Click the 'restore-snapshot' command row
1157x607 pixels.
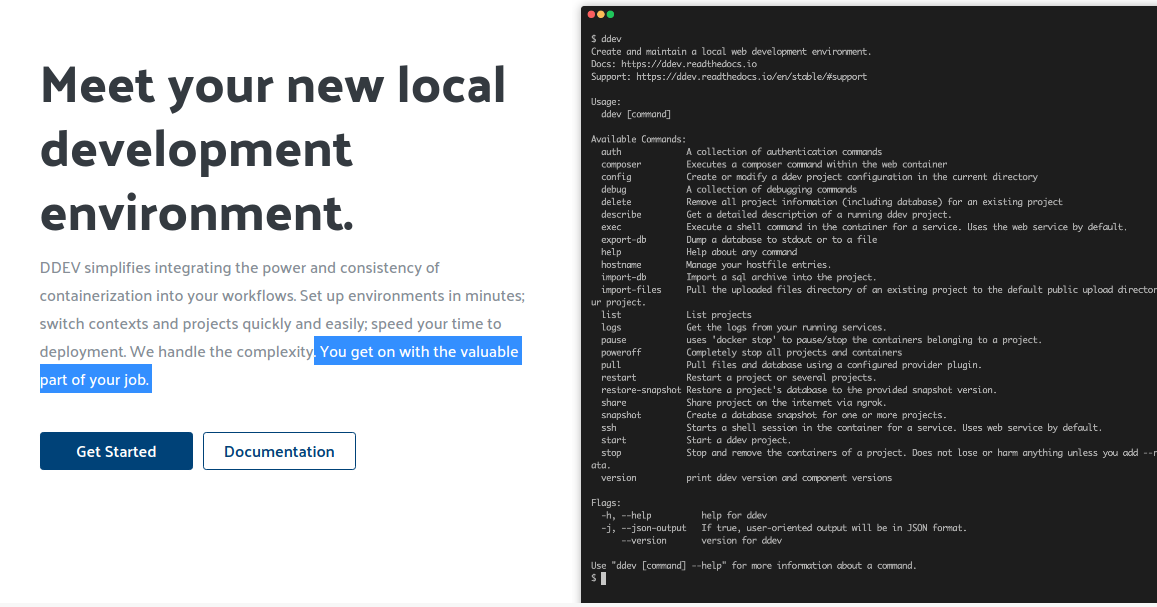pyautogui.click(x=799, y=389)
